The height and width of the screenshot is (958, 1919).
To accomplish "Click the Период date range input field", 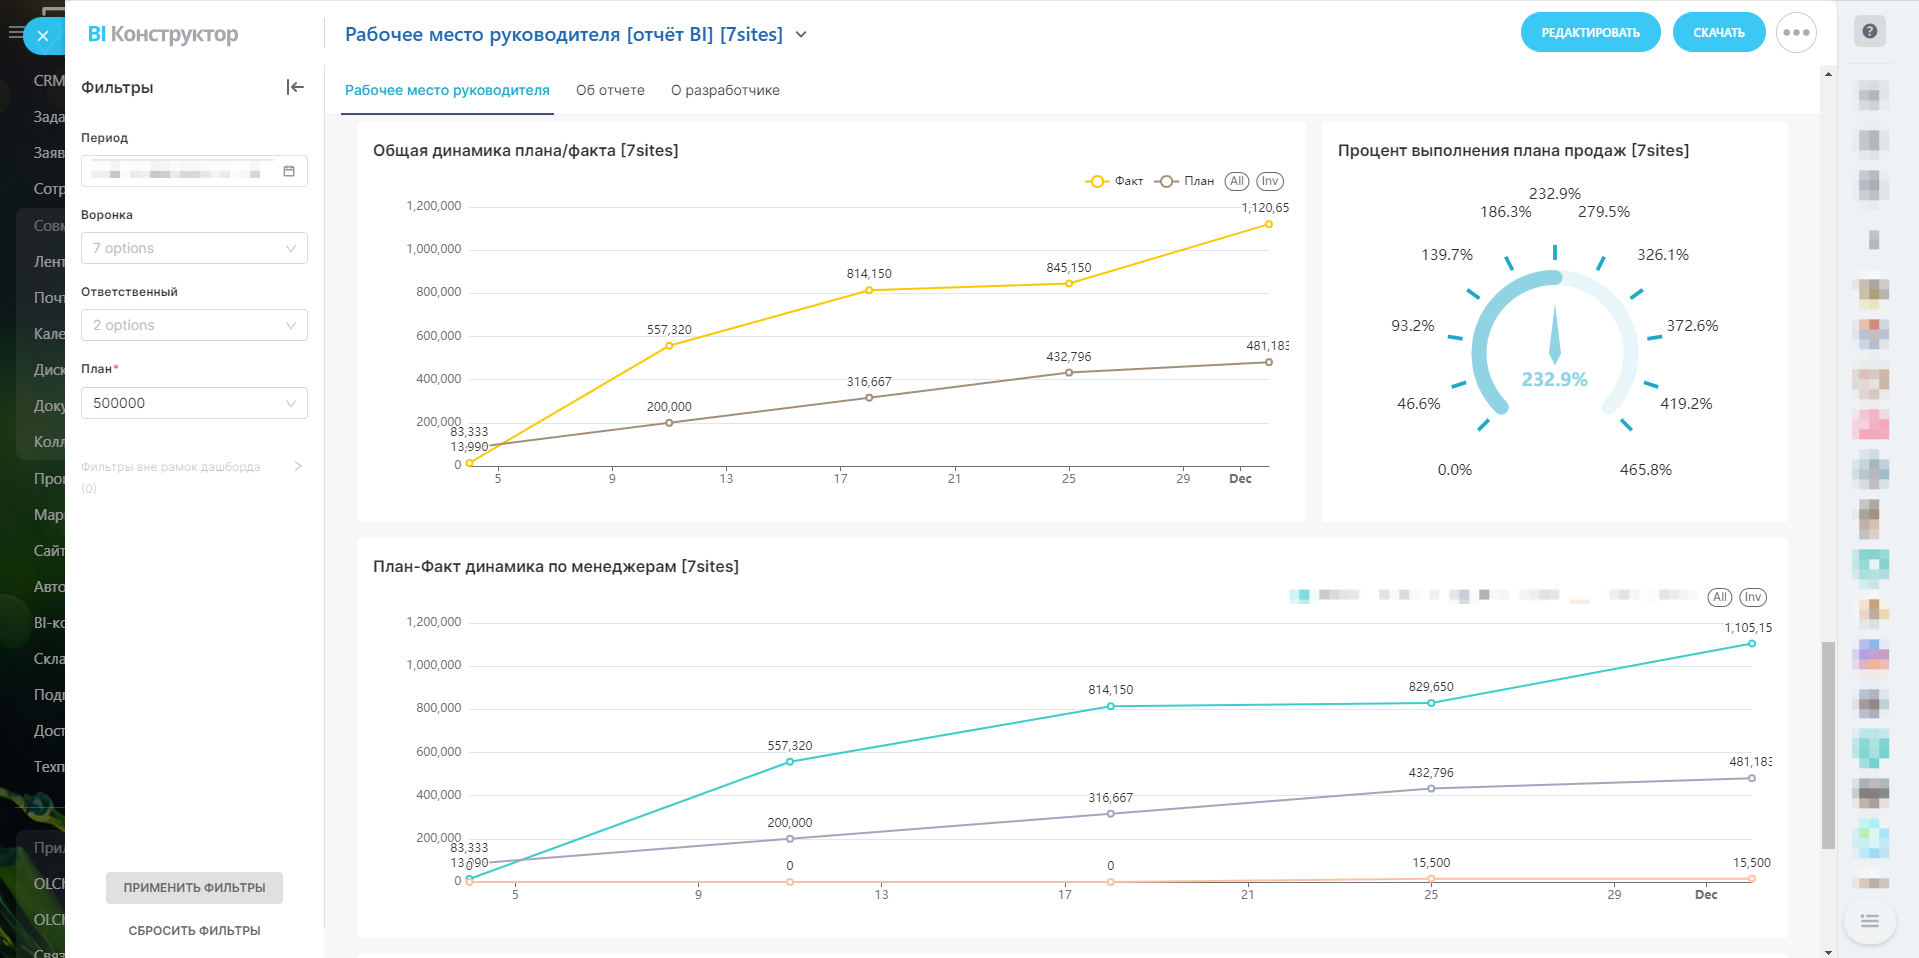I will [x=180, y=171].
